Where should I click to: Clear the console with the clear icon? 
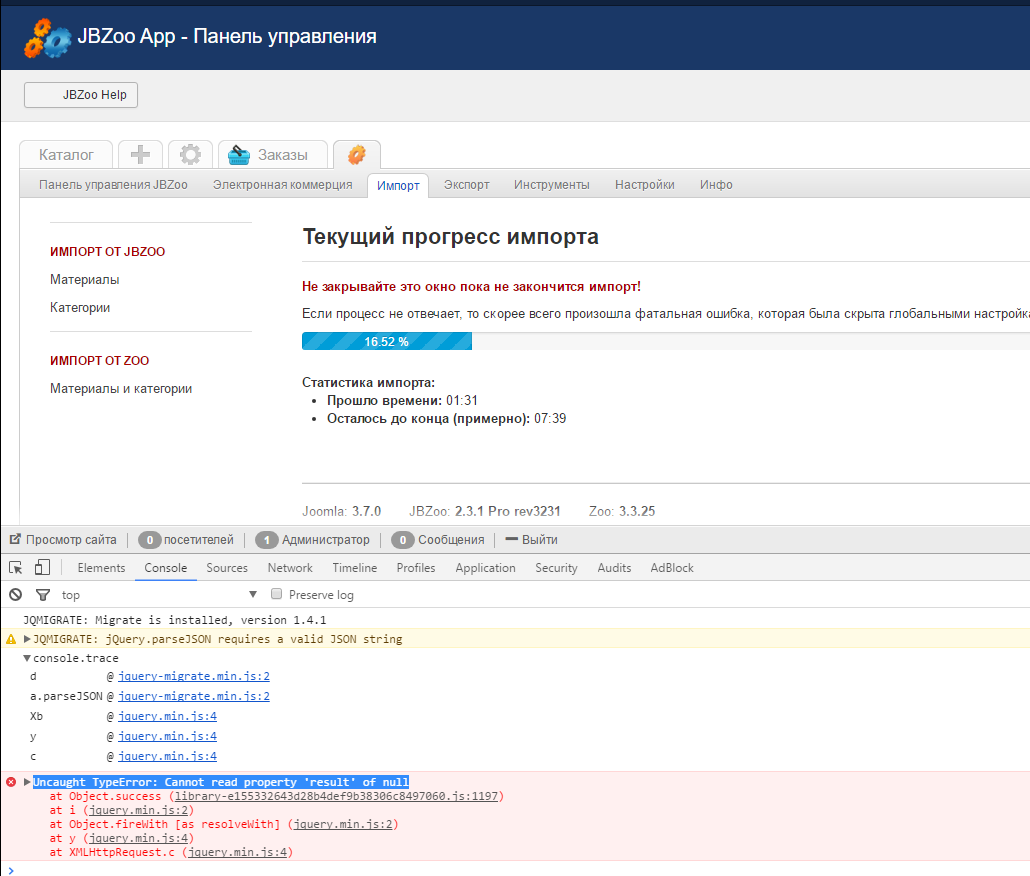(15, 595)
